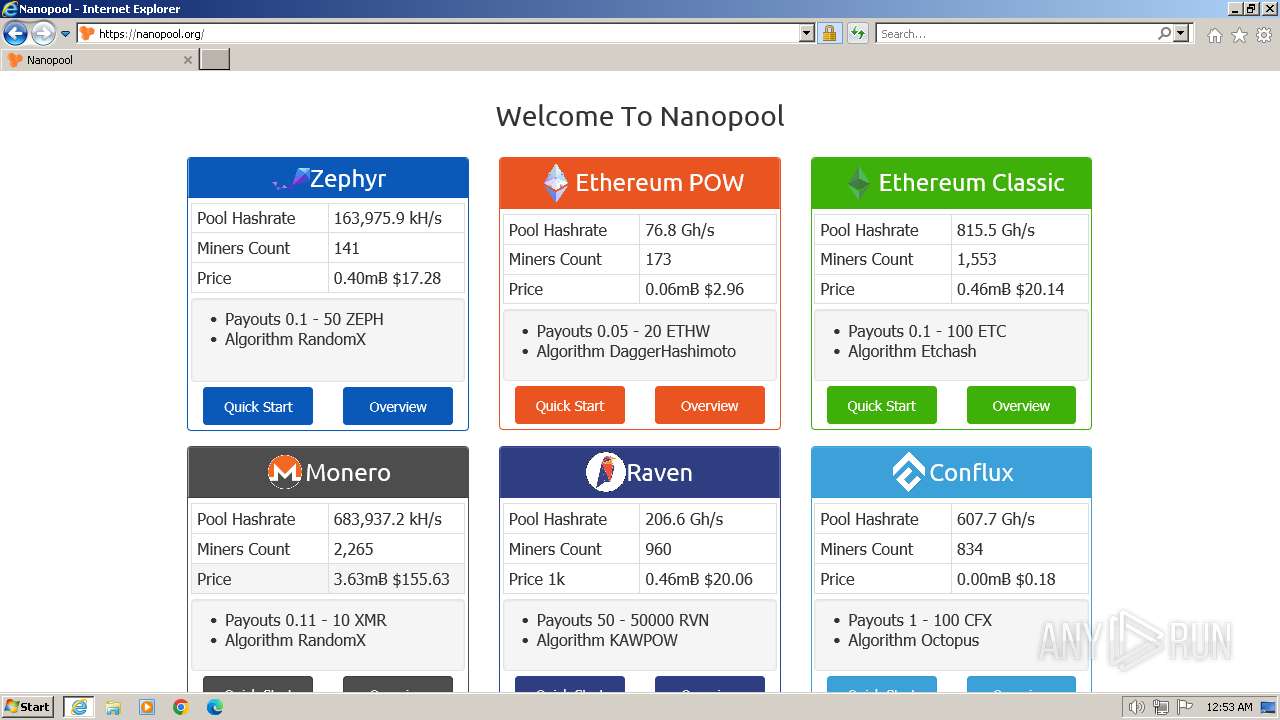
Task: Open Zephyr Quick Start
Action: [258, 406]
